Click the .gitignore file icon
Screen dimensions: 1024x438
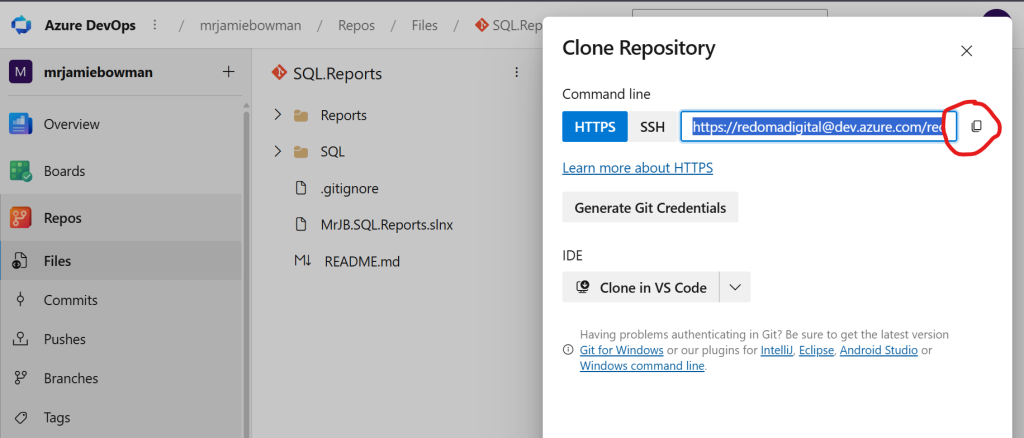[301, 189]
